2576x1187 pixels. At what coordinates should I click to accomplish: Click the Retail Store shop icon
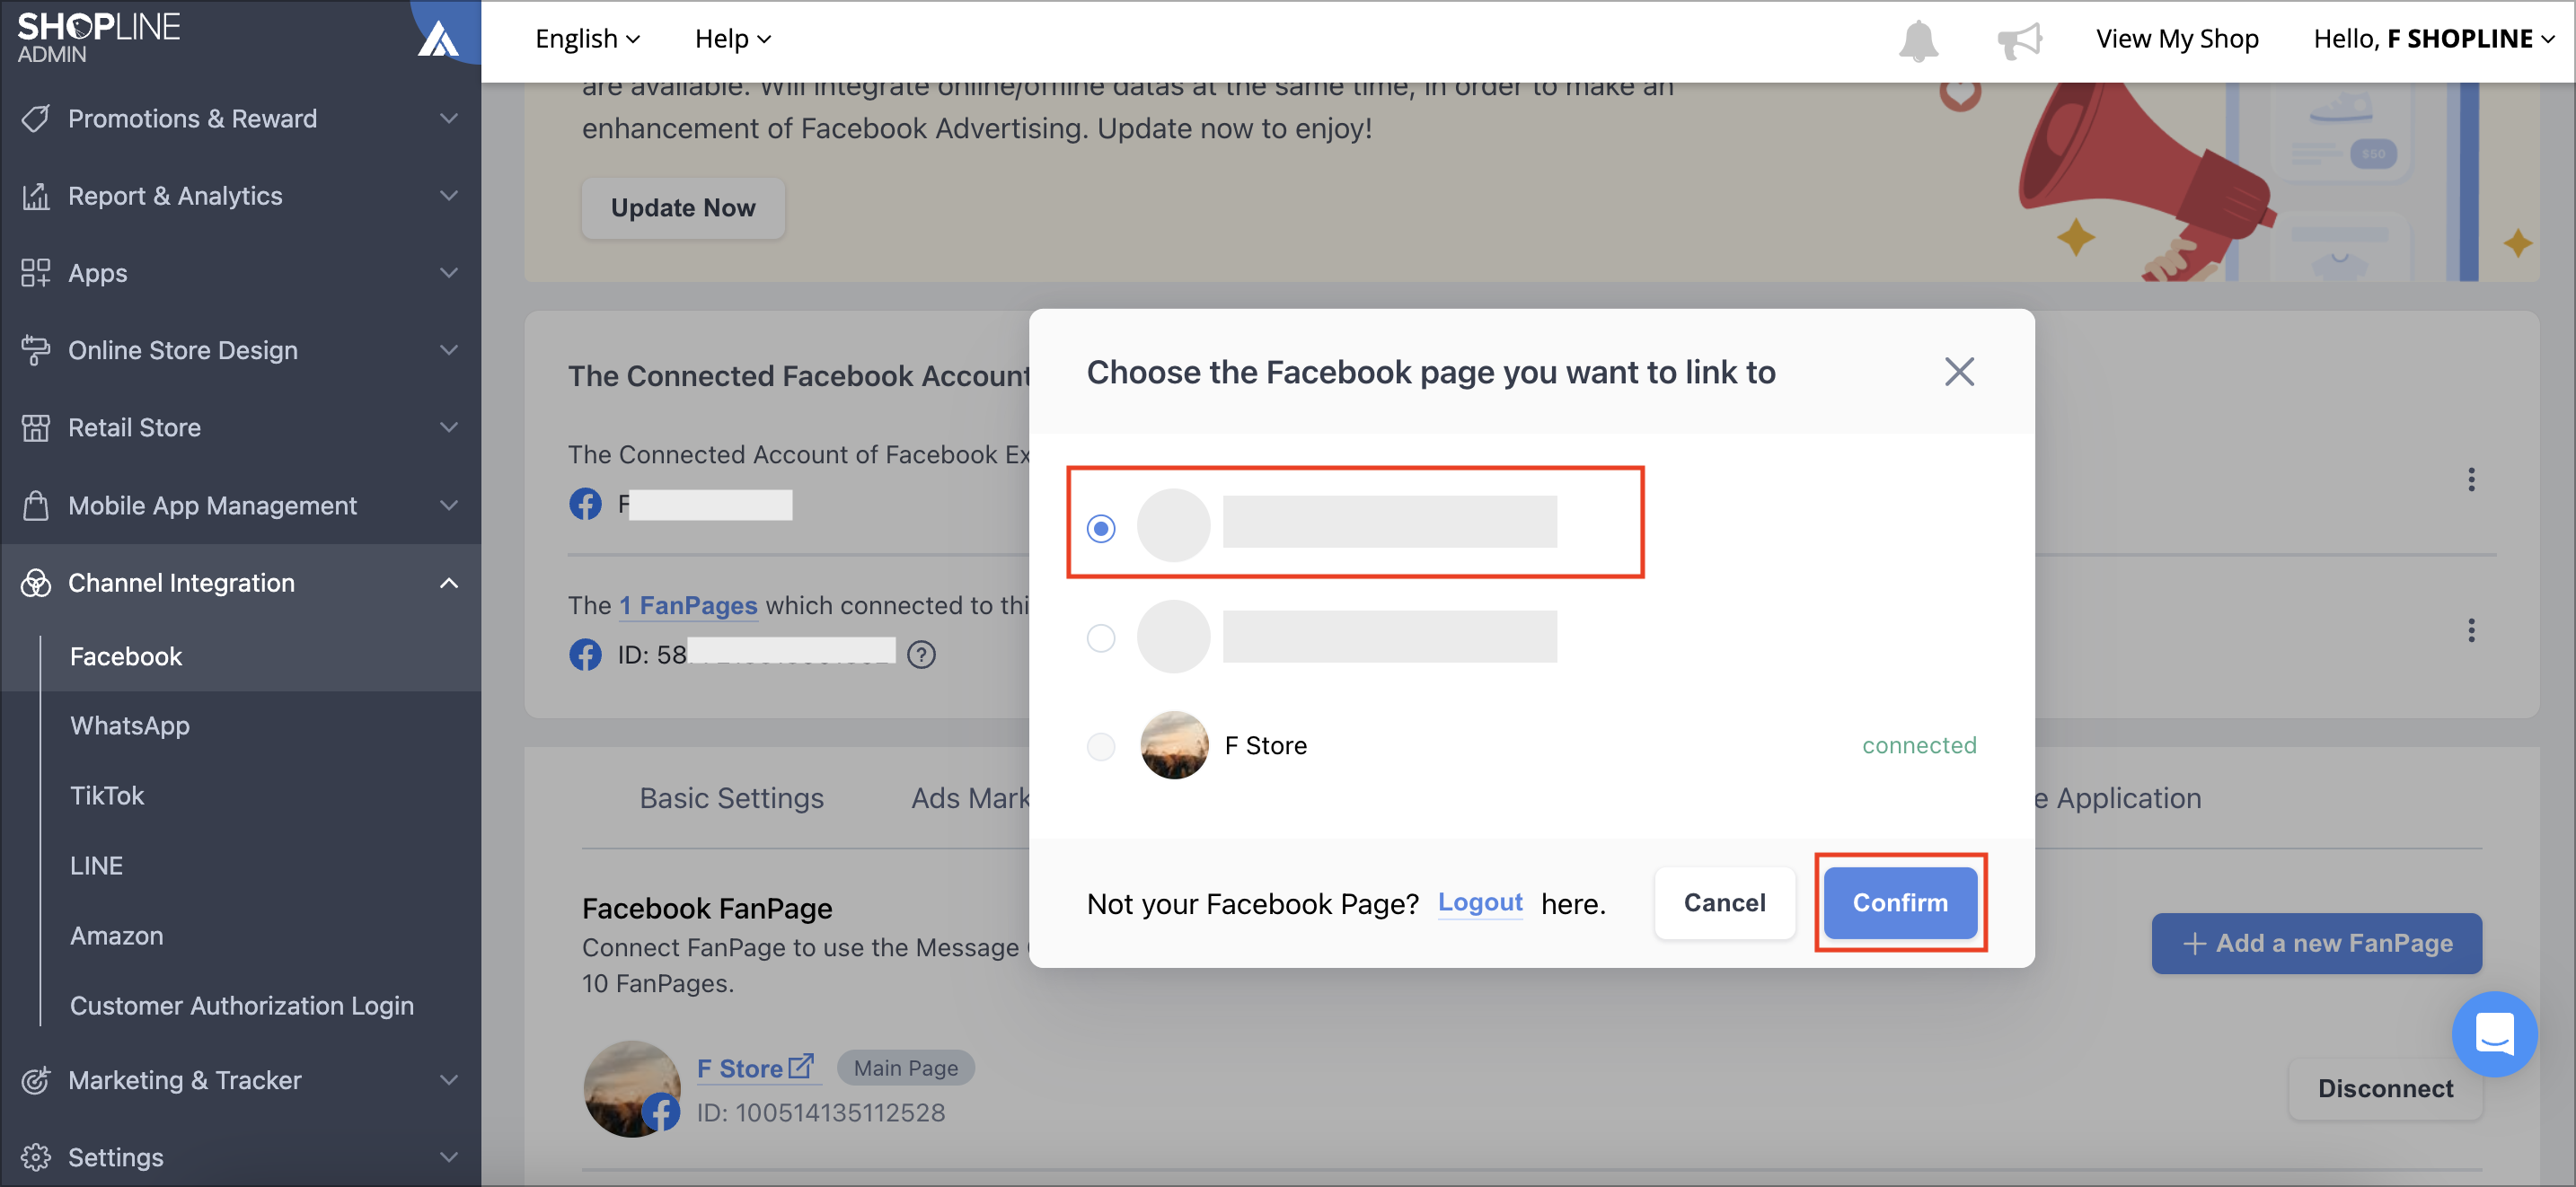point(36,427)
